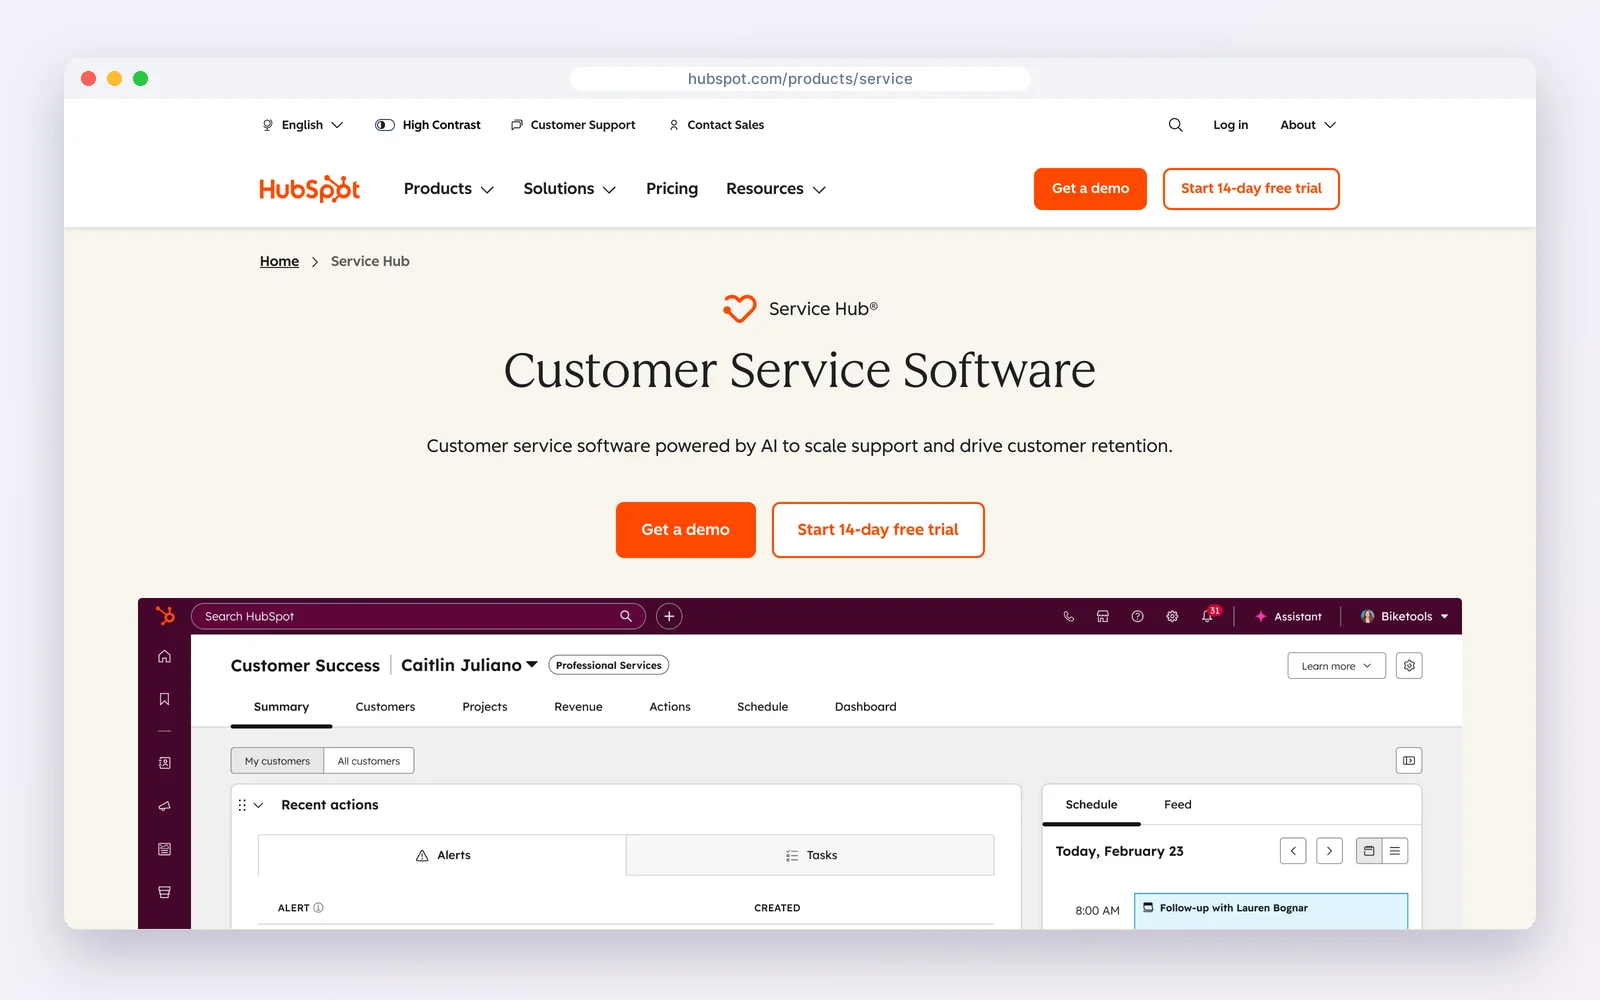1600x1000 pixels.
Task: Click the gear button beside Learn more
Action: point(1409,666)
